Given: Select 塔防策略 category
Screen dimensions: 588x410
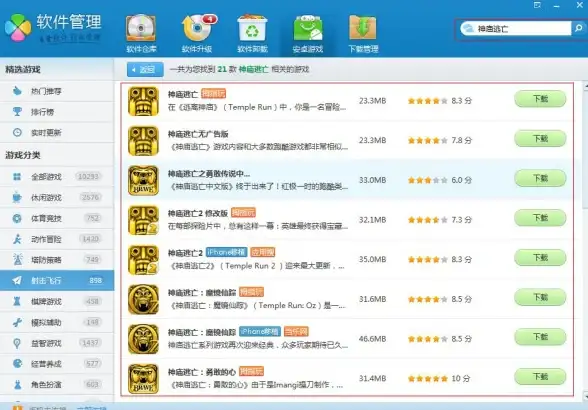Looking at the screenshot, I should click(x=57, y=260).
